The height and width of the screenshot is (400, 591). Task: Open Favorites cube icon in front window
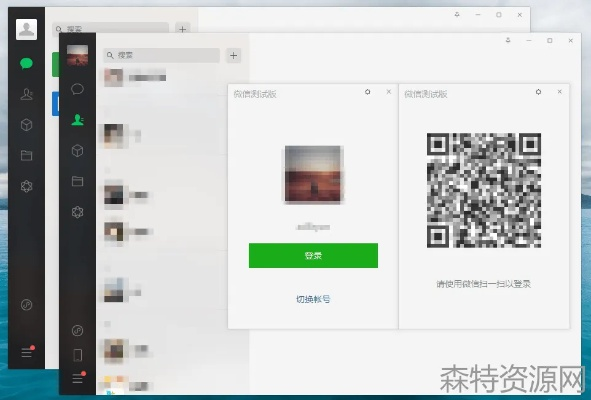[77, 151]
